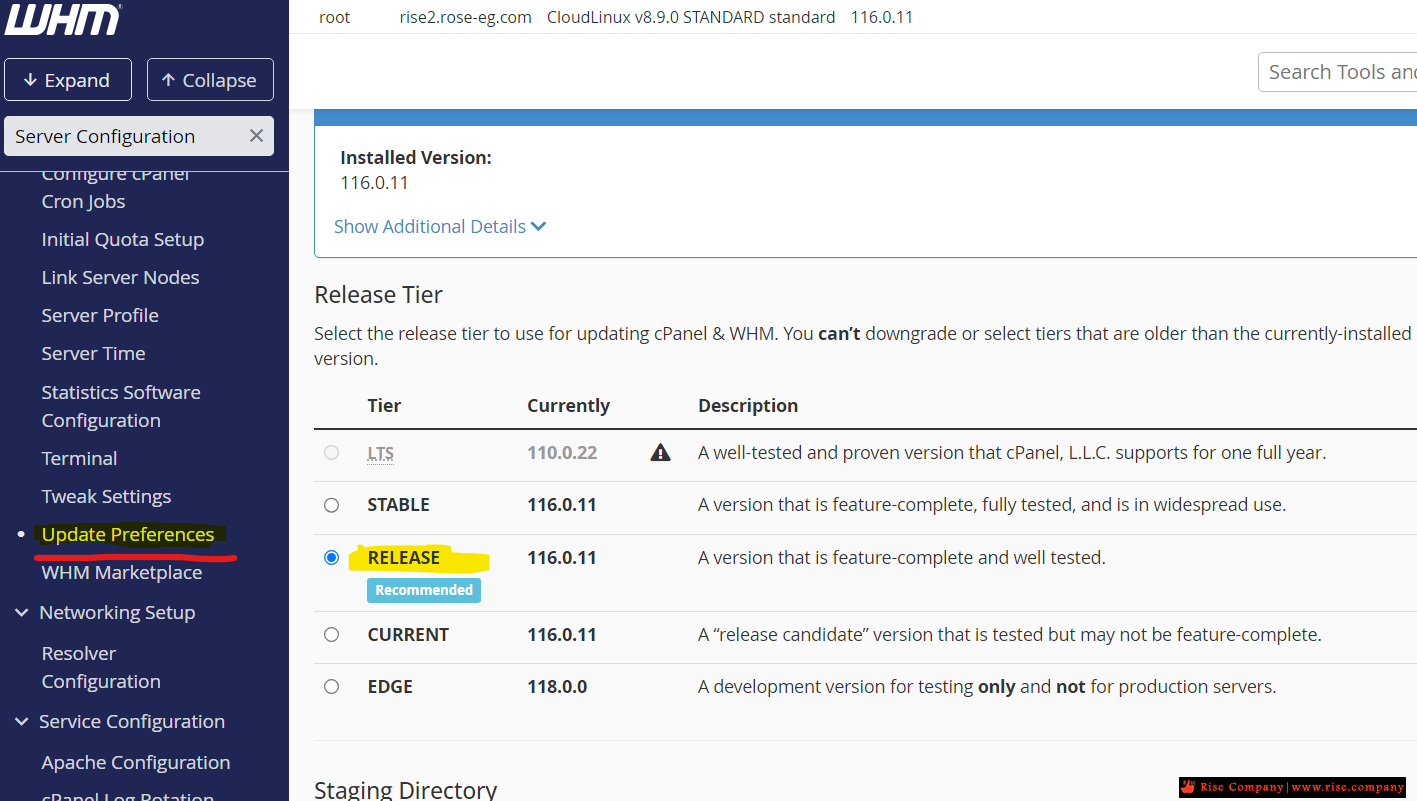Click the hostname rise2.rose-eg.com

(x=465, y=17)
